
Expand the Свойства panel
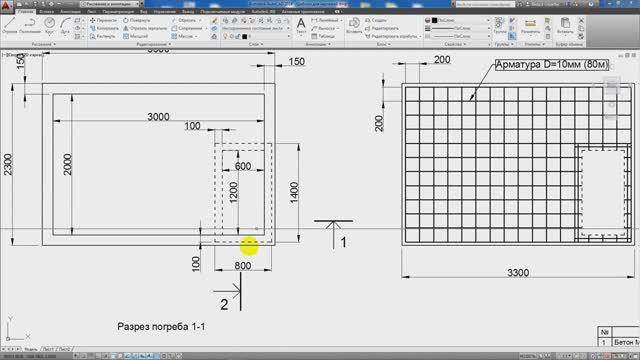tap(455, 44)
